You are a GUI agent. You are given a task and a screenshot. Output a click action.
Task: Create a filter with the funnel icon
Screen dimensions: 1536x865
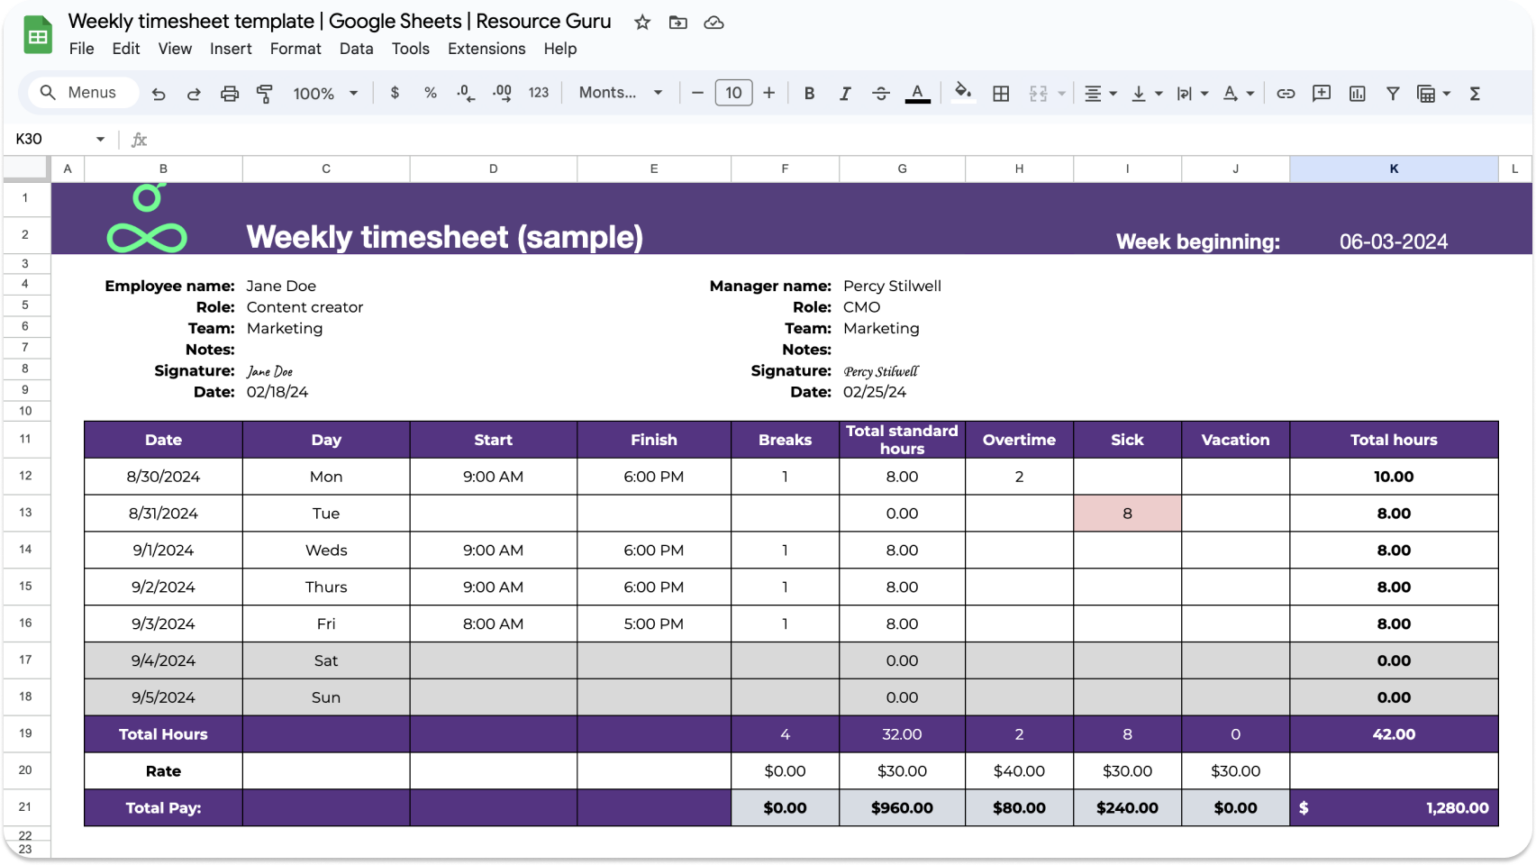click(1392, 93)
